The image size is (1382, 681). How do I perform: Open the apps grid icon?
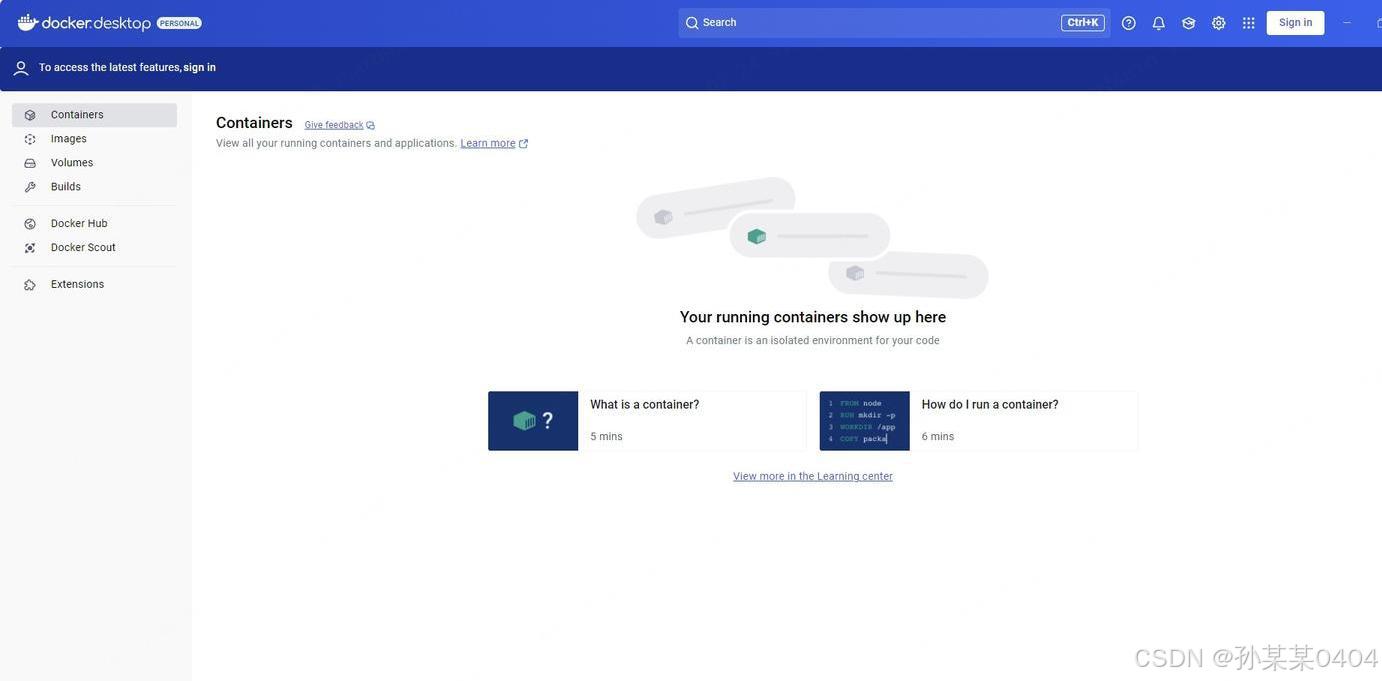[x=1249, y=23]
